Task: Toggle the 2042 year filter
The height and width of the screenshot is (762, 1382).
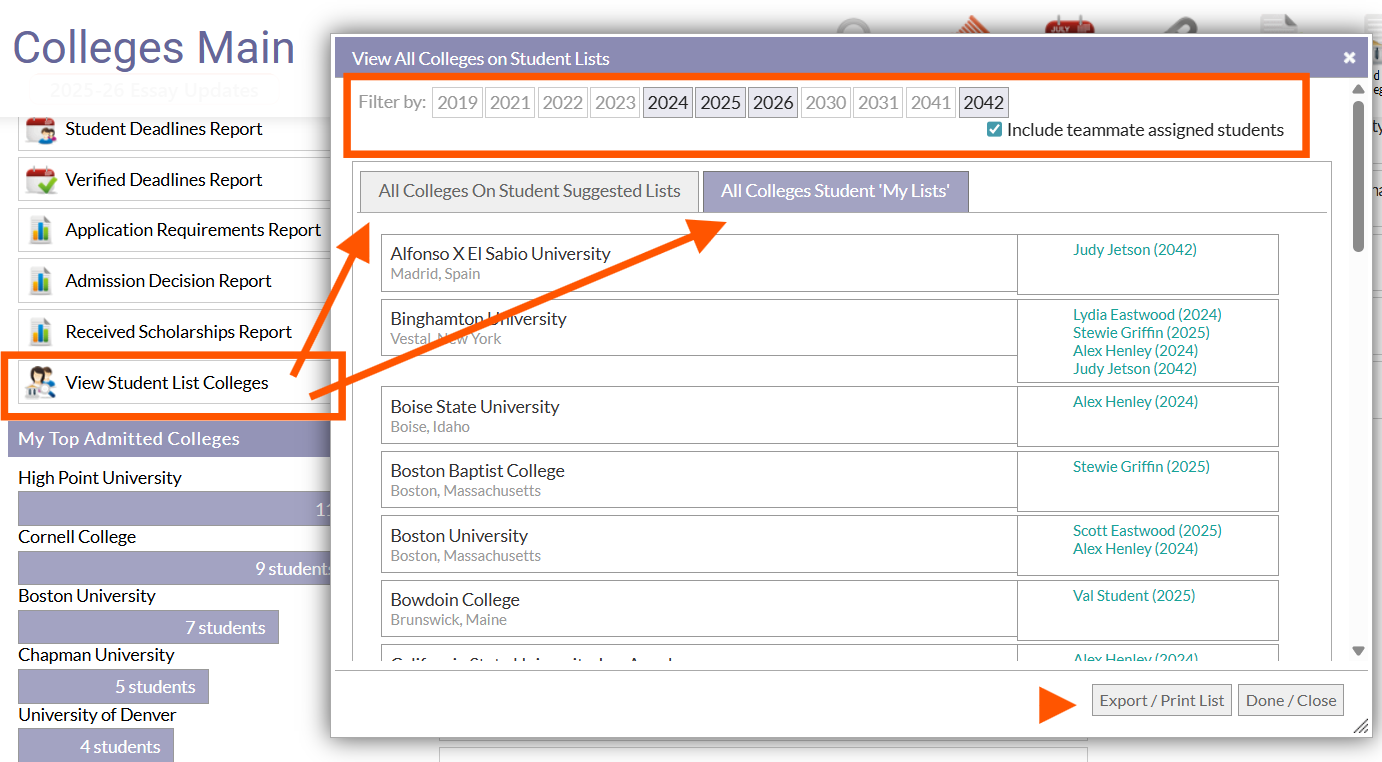Action: [983, 103]
